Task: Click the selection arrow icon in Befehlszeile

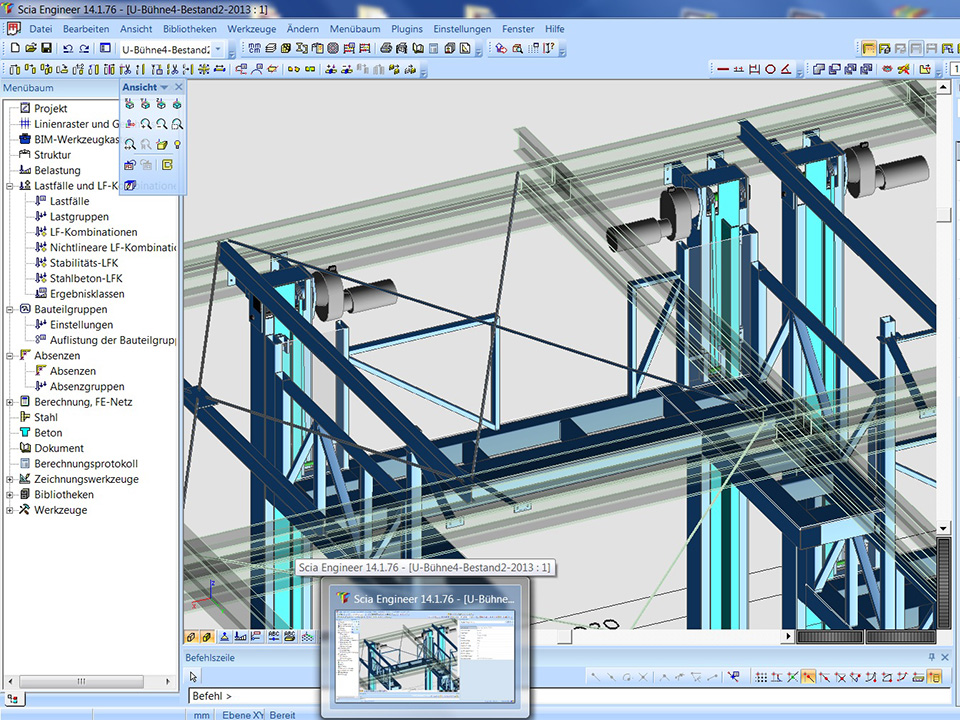Action: pyautogui.click(x=194, y=677)
